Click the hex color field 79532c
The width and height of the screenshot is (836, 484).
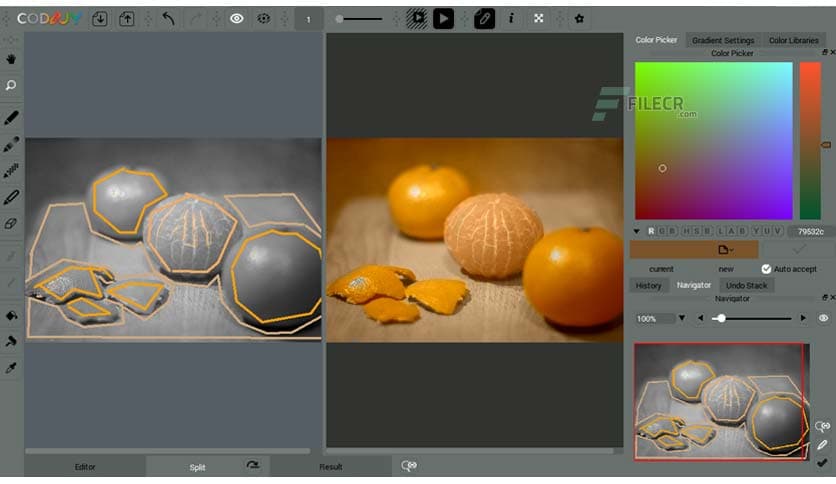810,231
